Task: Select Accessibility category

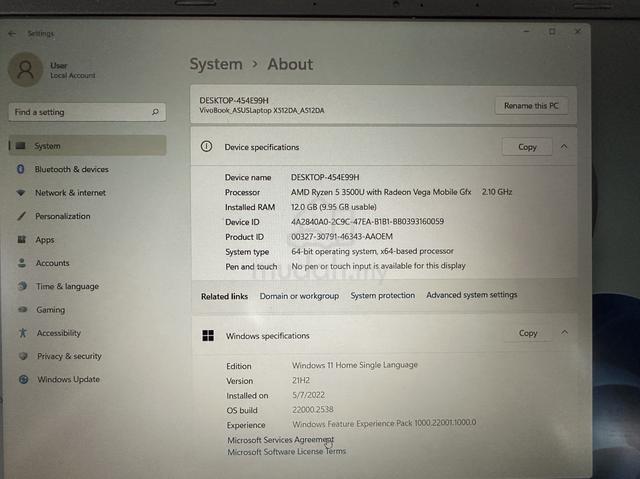Action: pos(59,333)
